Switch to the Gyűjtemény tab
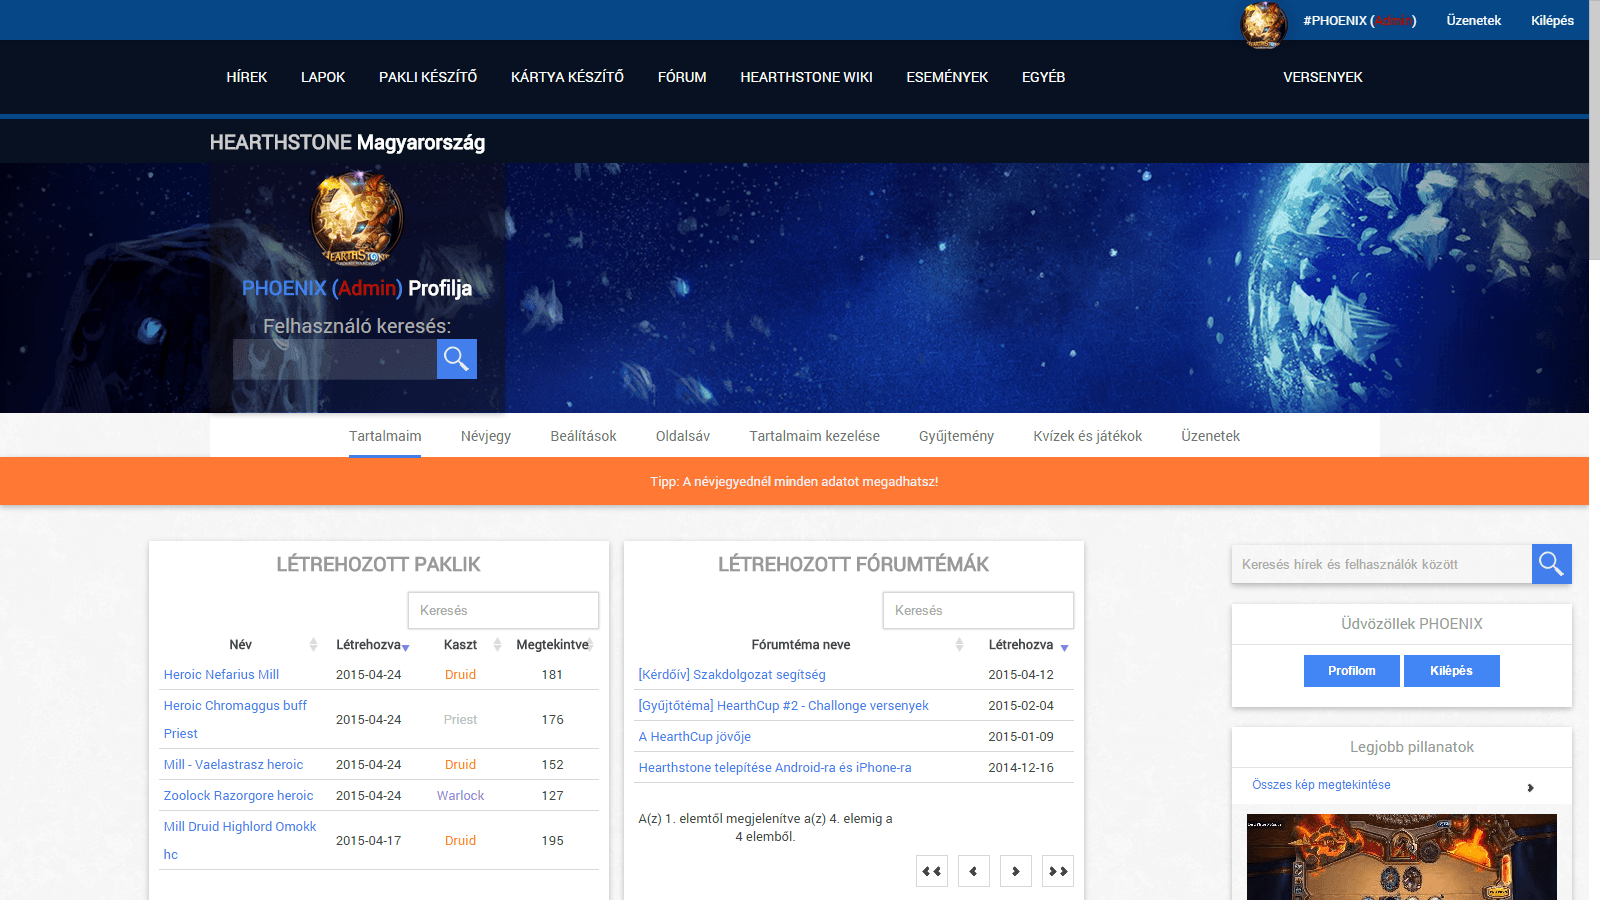 [956, 436]
